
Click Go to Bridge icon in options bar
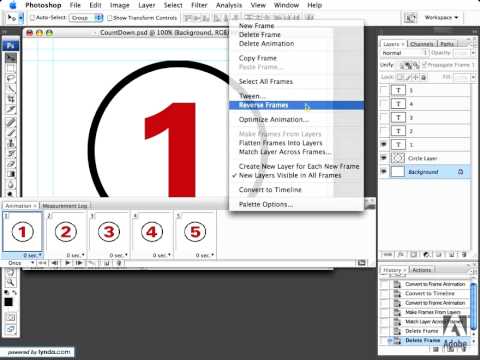tap(410, 18)
